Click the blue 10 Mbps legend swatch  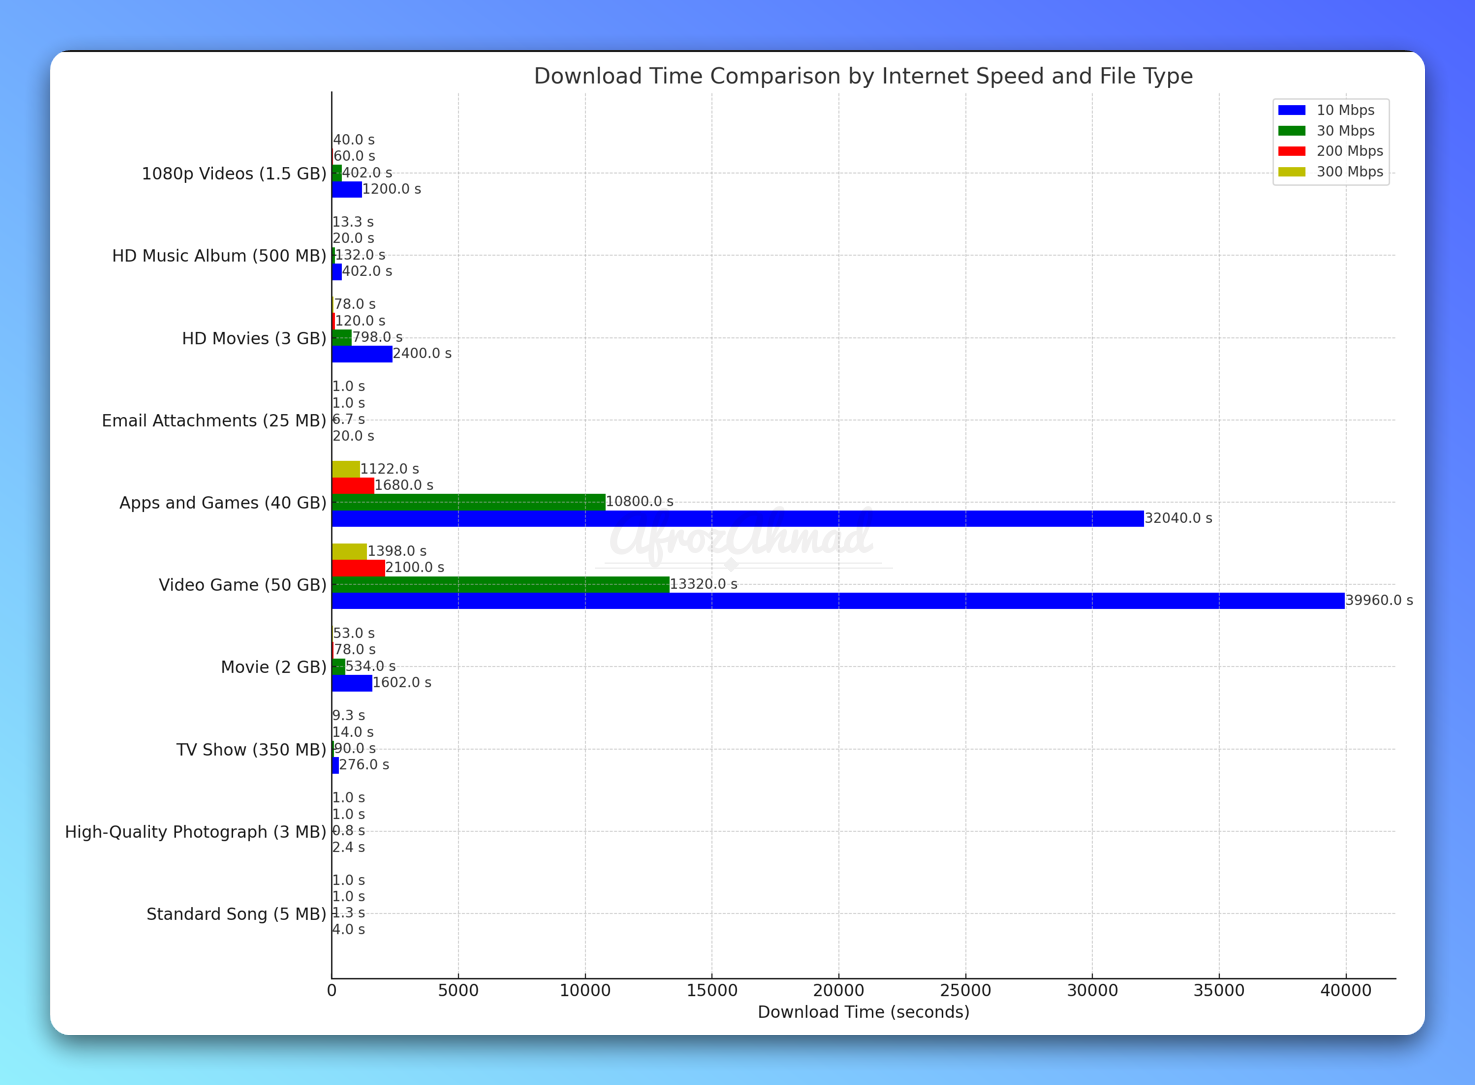(1291, 110)
